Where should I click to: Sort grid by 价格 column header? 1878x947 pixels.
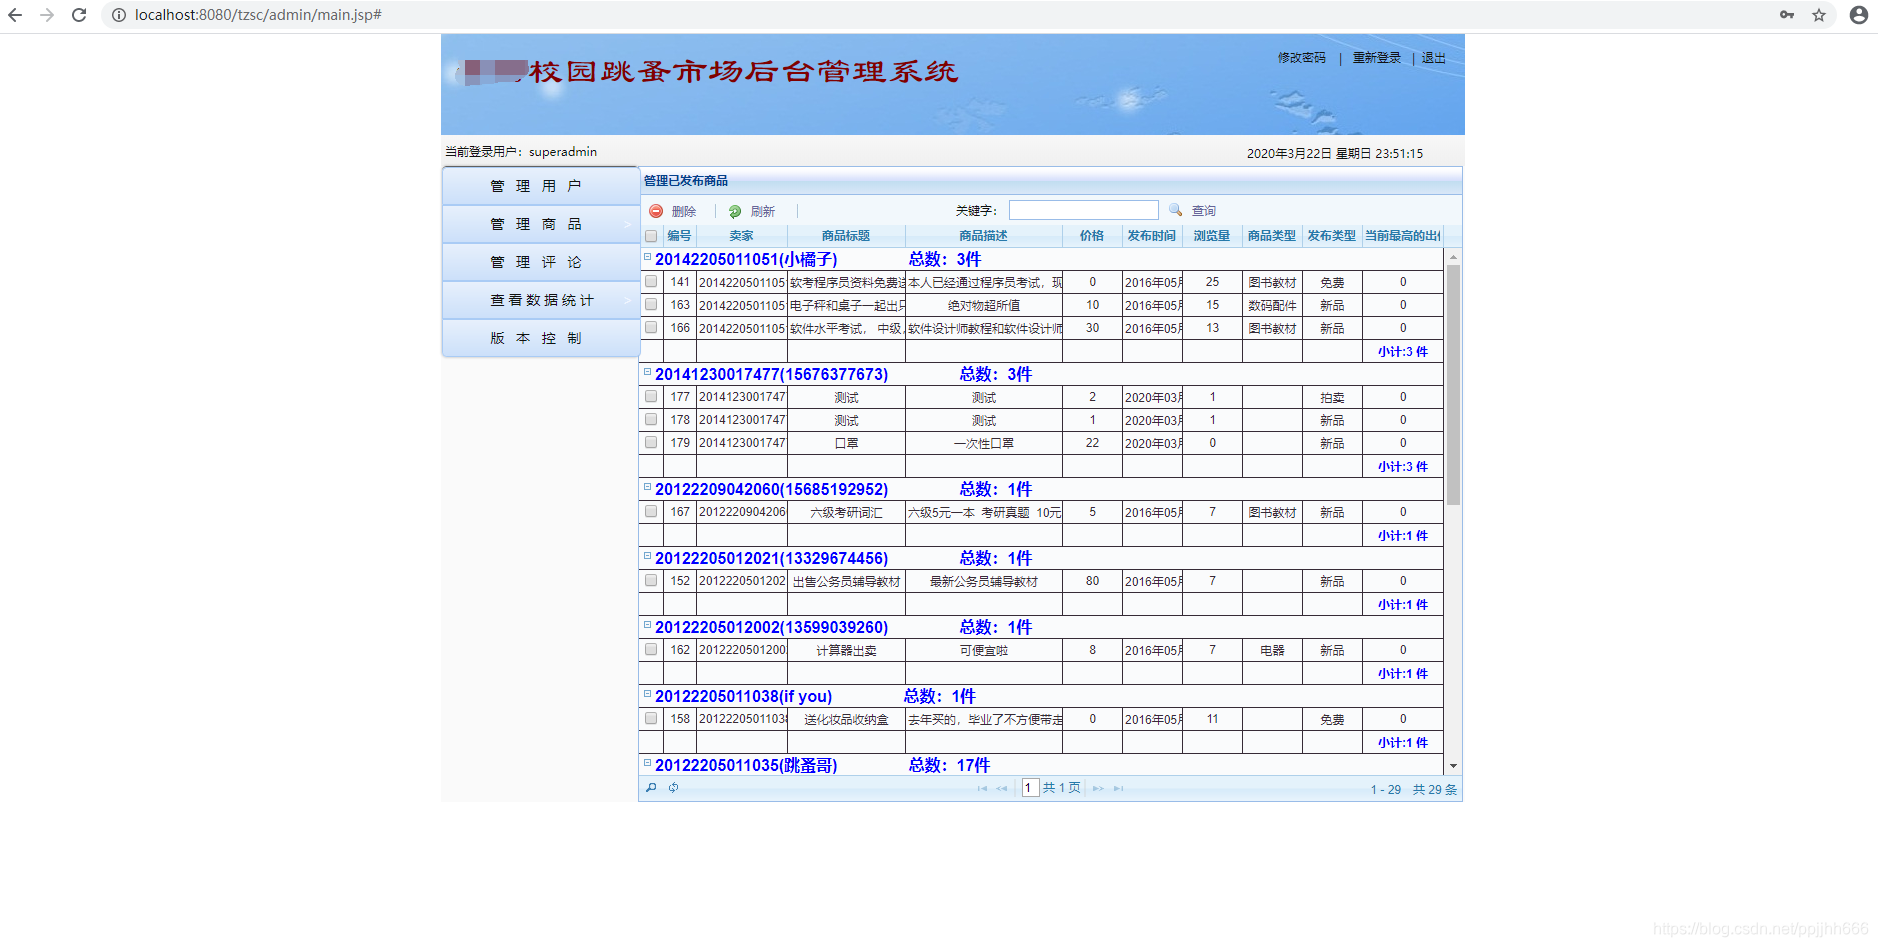click(1092, 236)
